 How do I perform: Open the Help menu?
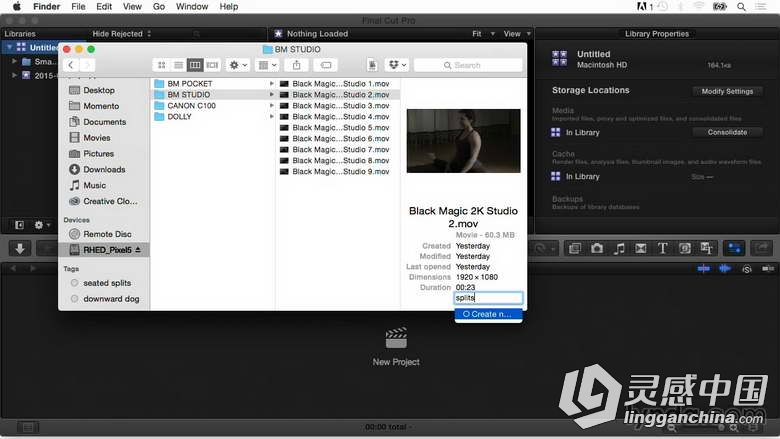pos(228,6)
